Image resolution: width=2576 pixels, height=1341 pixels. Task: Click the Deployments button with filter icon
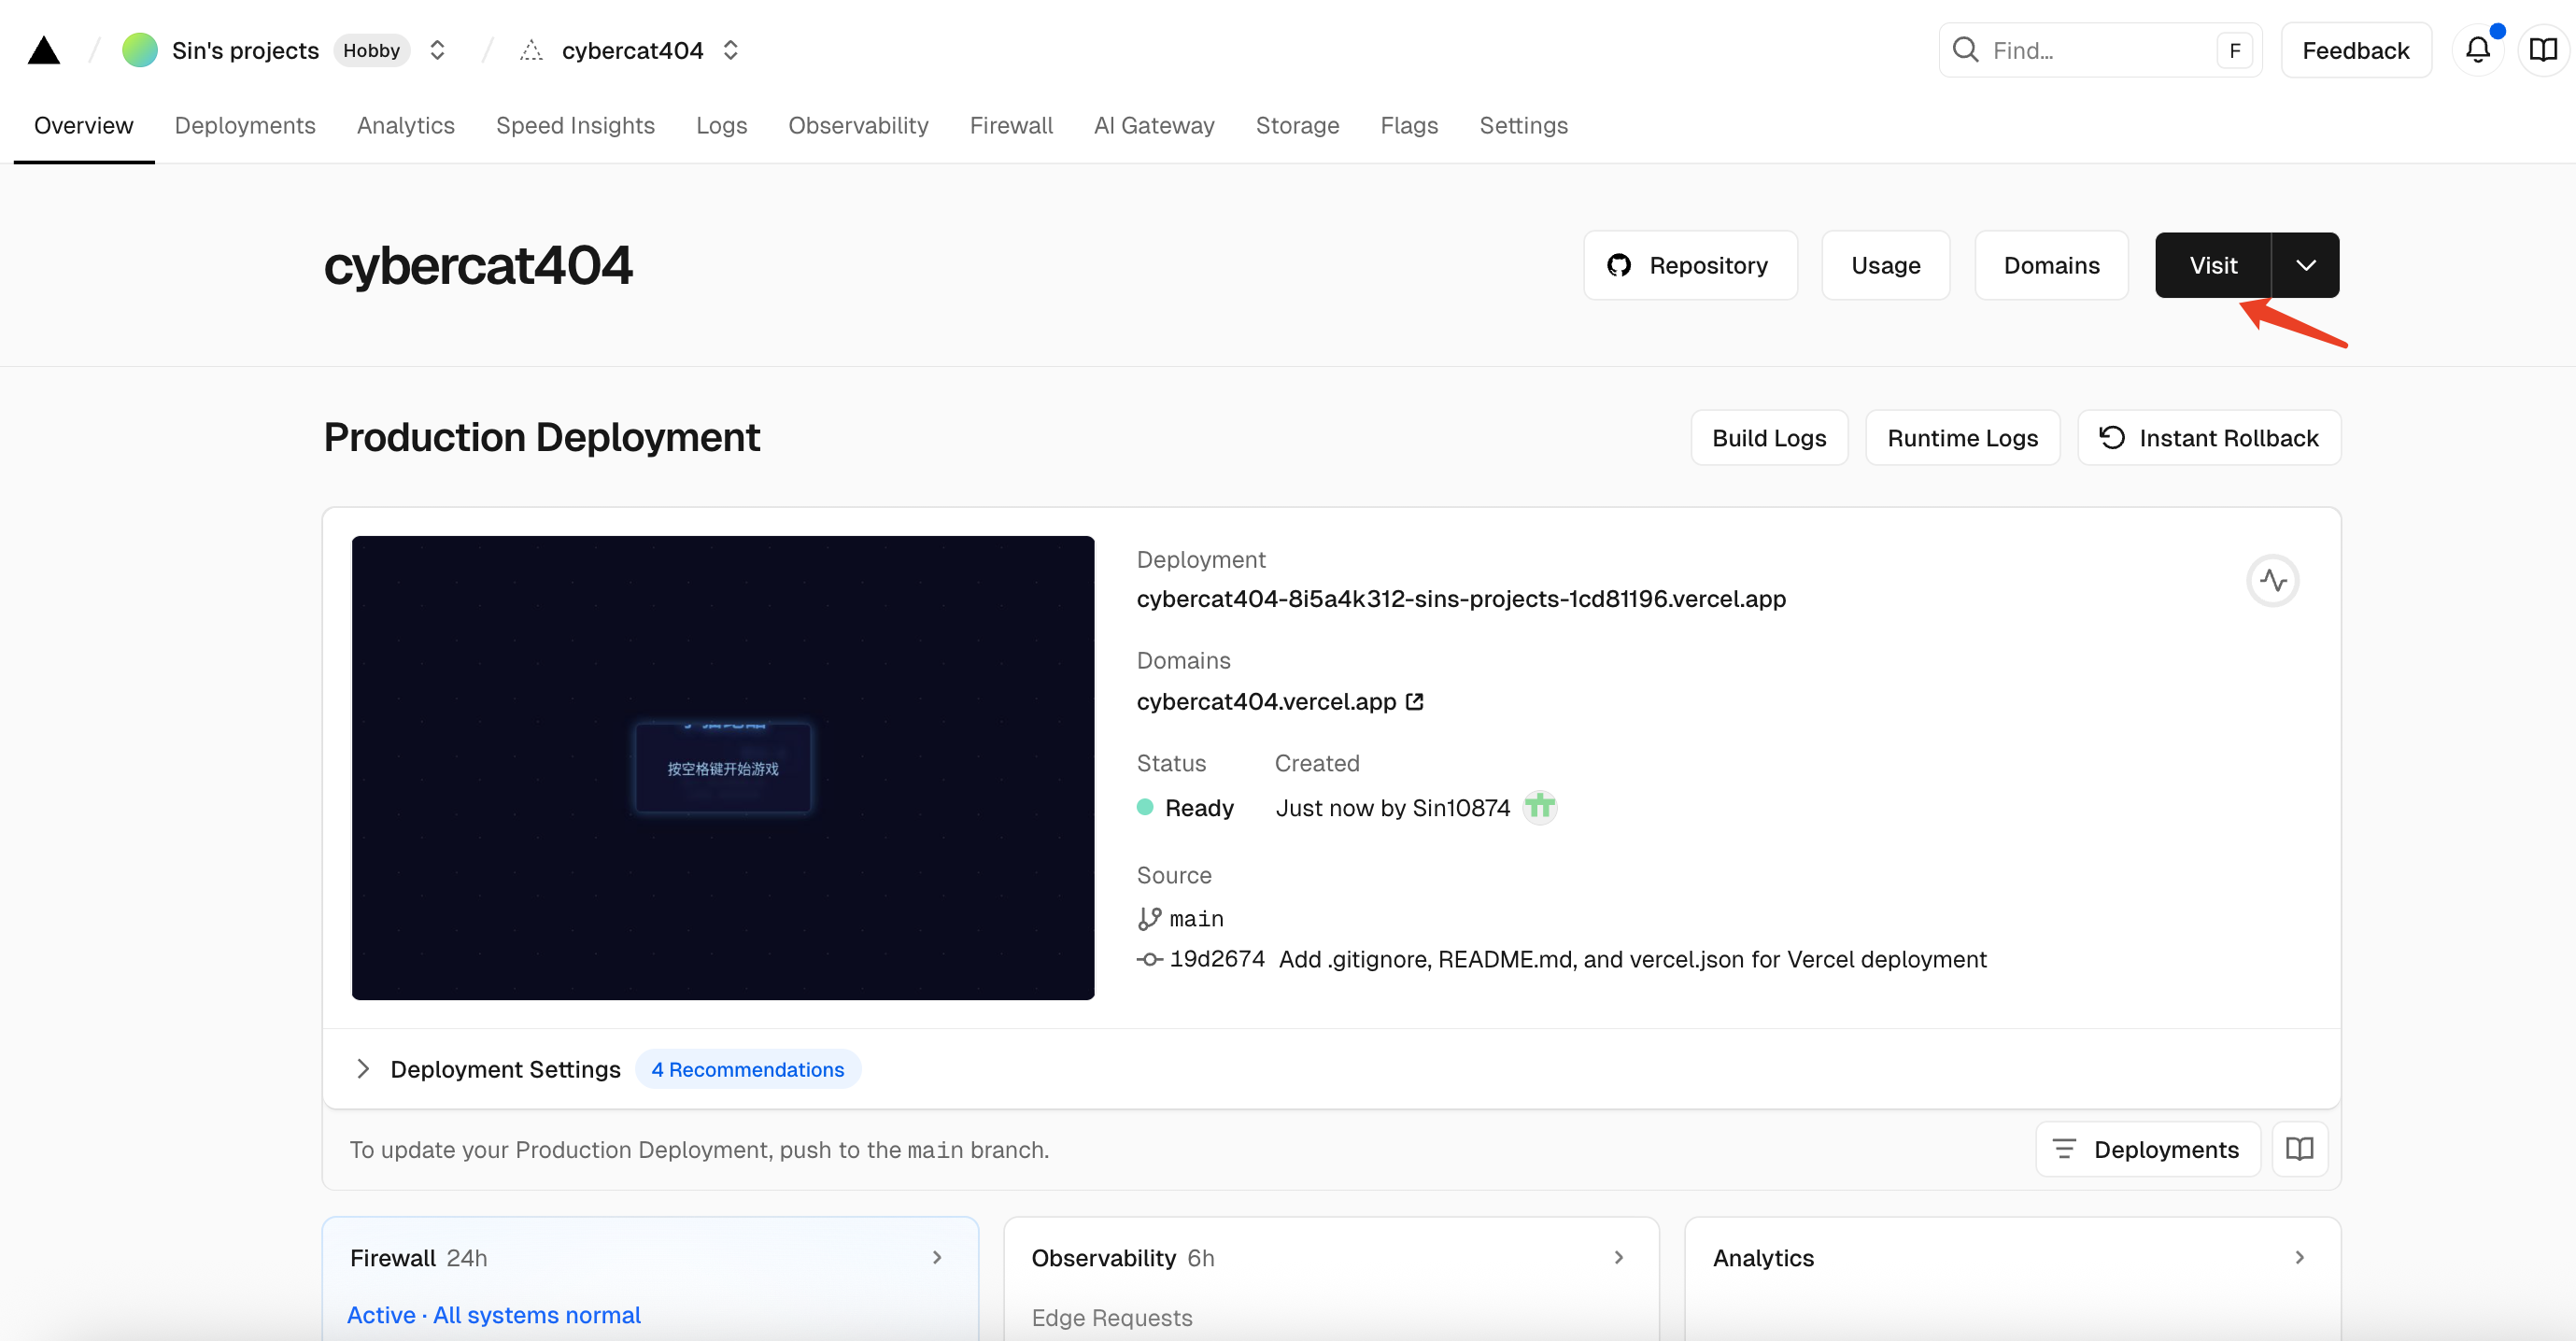point(2147,1149)
